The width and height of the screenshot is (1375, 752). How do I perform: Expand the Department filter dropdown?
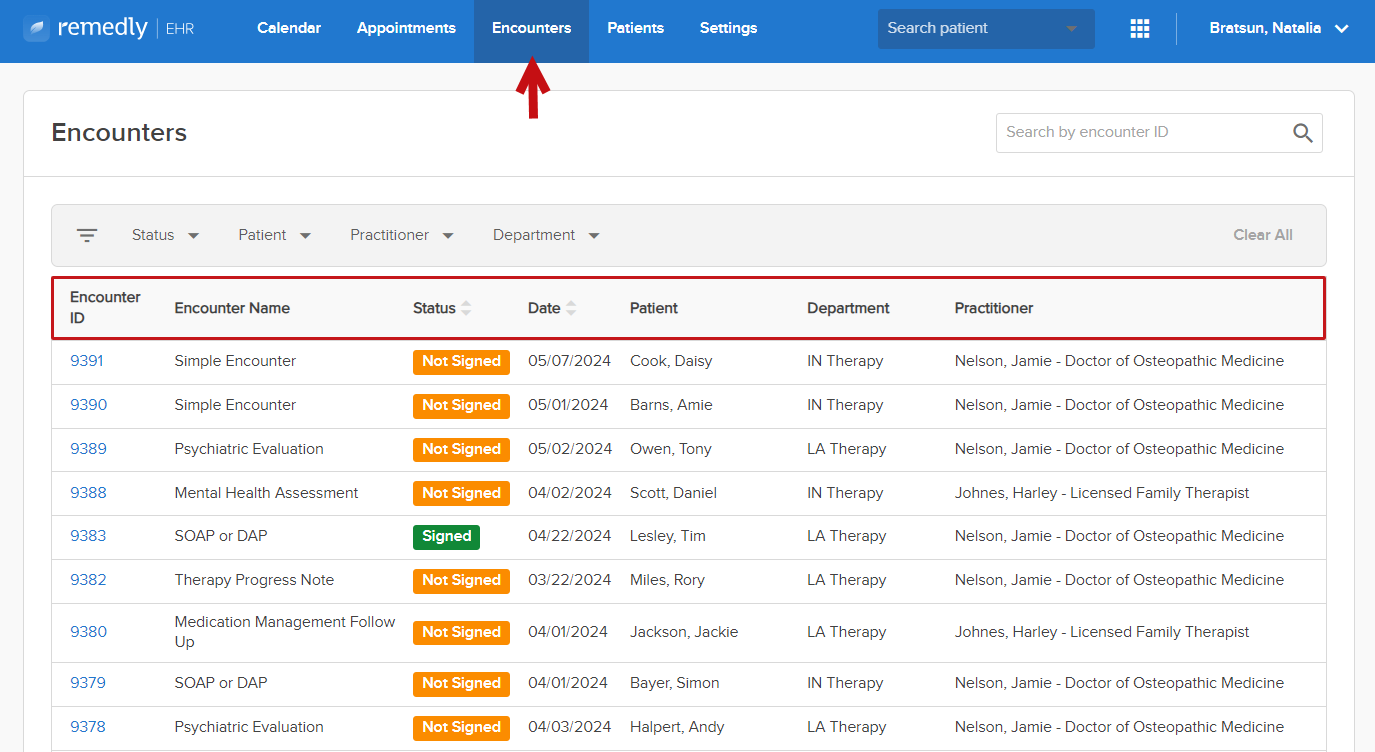[x=546, y=235]
